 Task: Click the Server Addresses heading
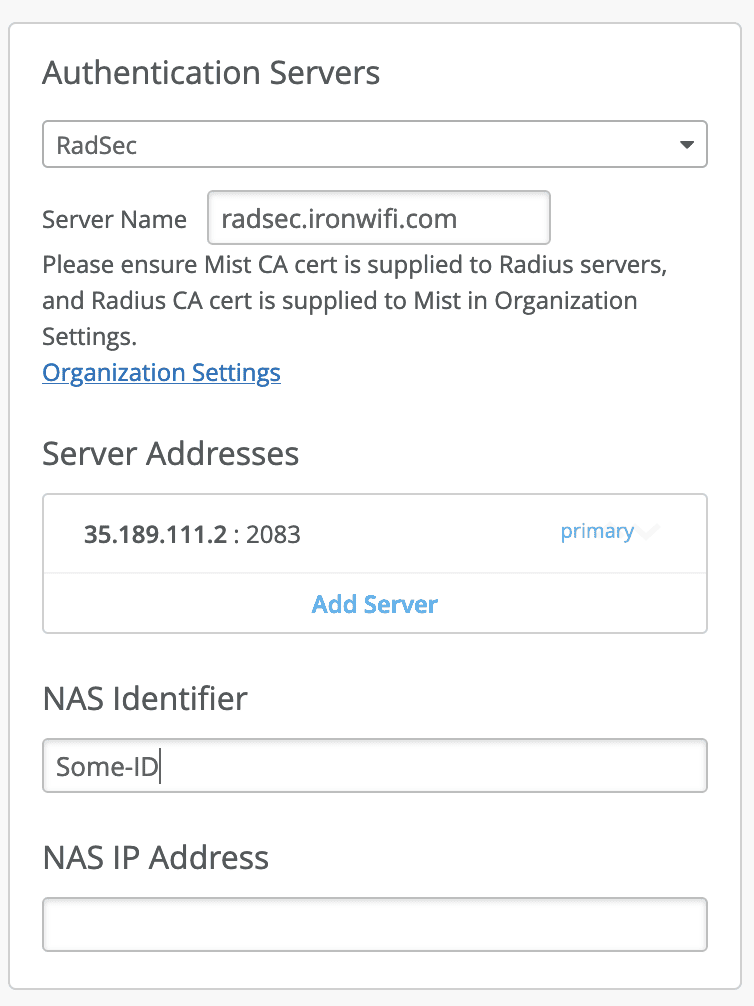(x=171, y=453)
